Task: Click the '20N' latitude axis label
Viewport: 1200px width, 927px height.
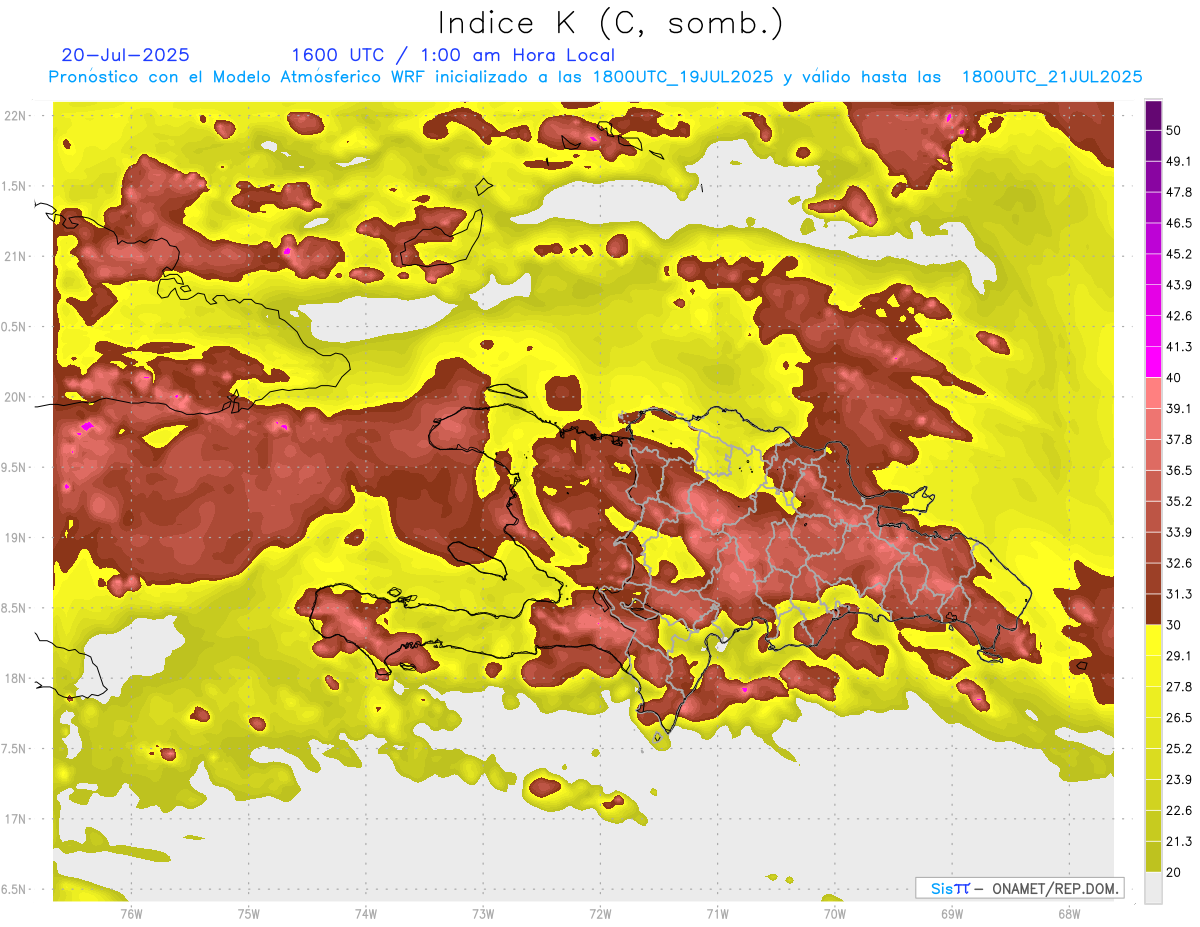Action: (17, 397)
